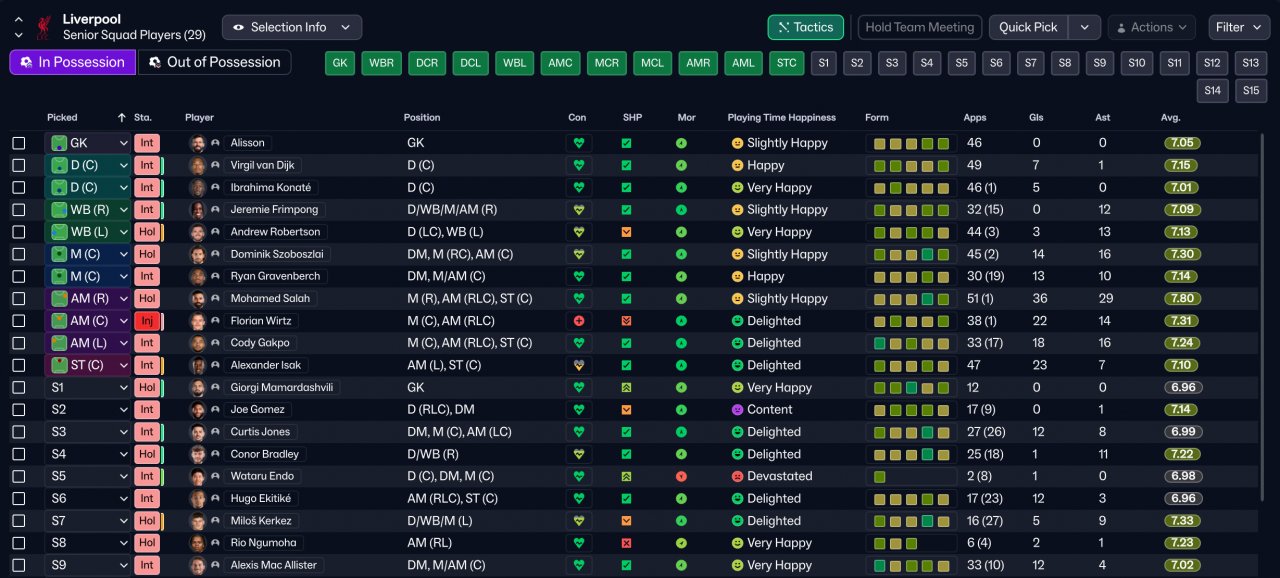Switch to the Out of Possession tab
The height and width of the screenshot is (578, 1280).
(x=214, y=62)
